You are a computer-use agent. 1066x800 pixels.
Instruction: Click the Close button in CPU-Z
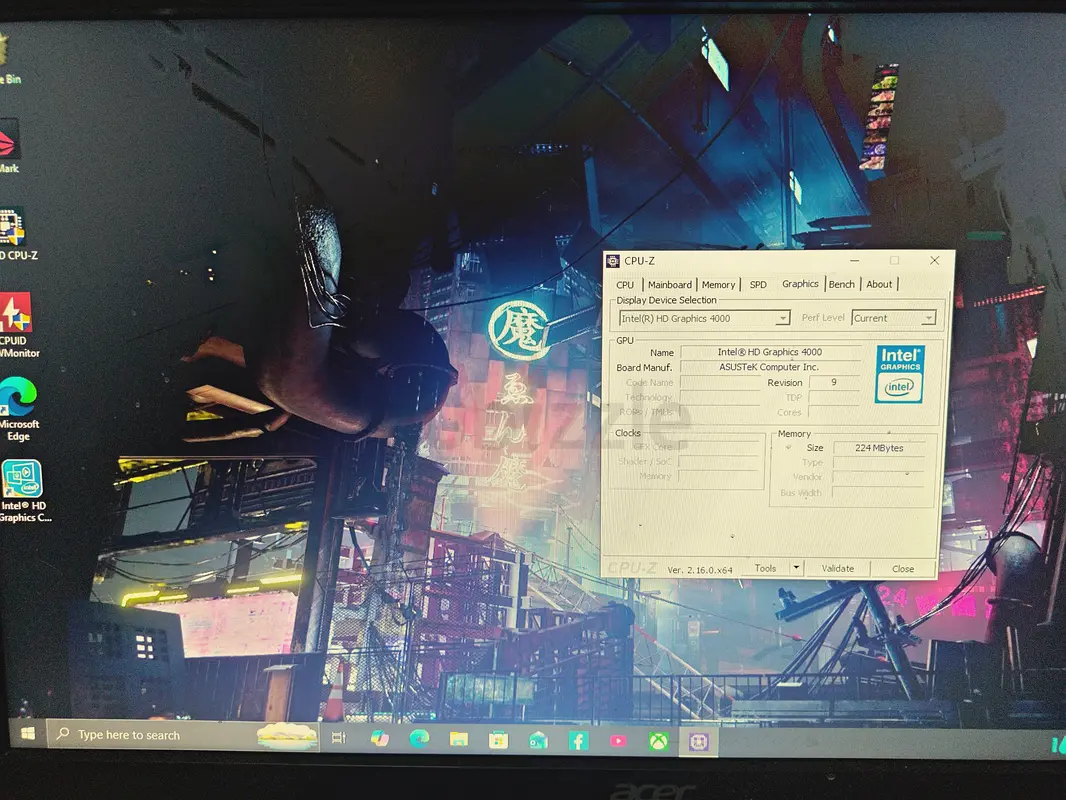click(903, 569)
